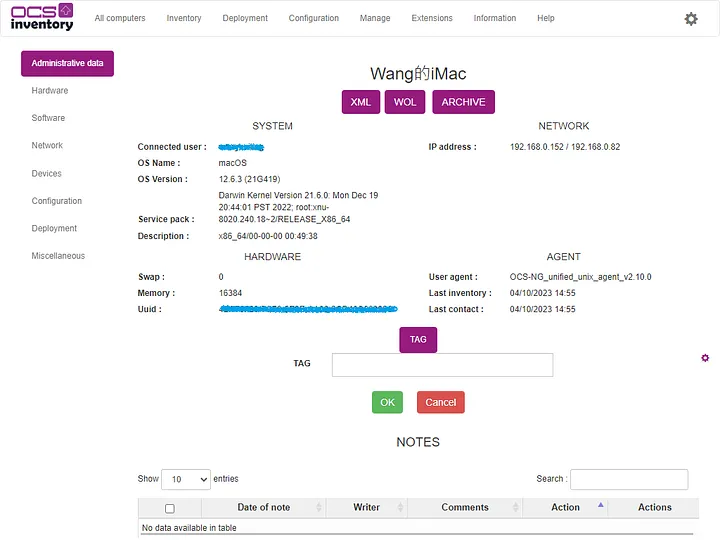Click 'No data available in table' row

(418, 528)
